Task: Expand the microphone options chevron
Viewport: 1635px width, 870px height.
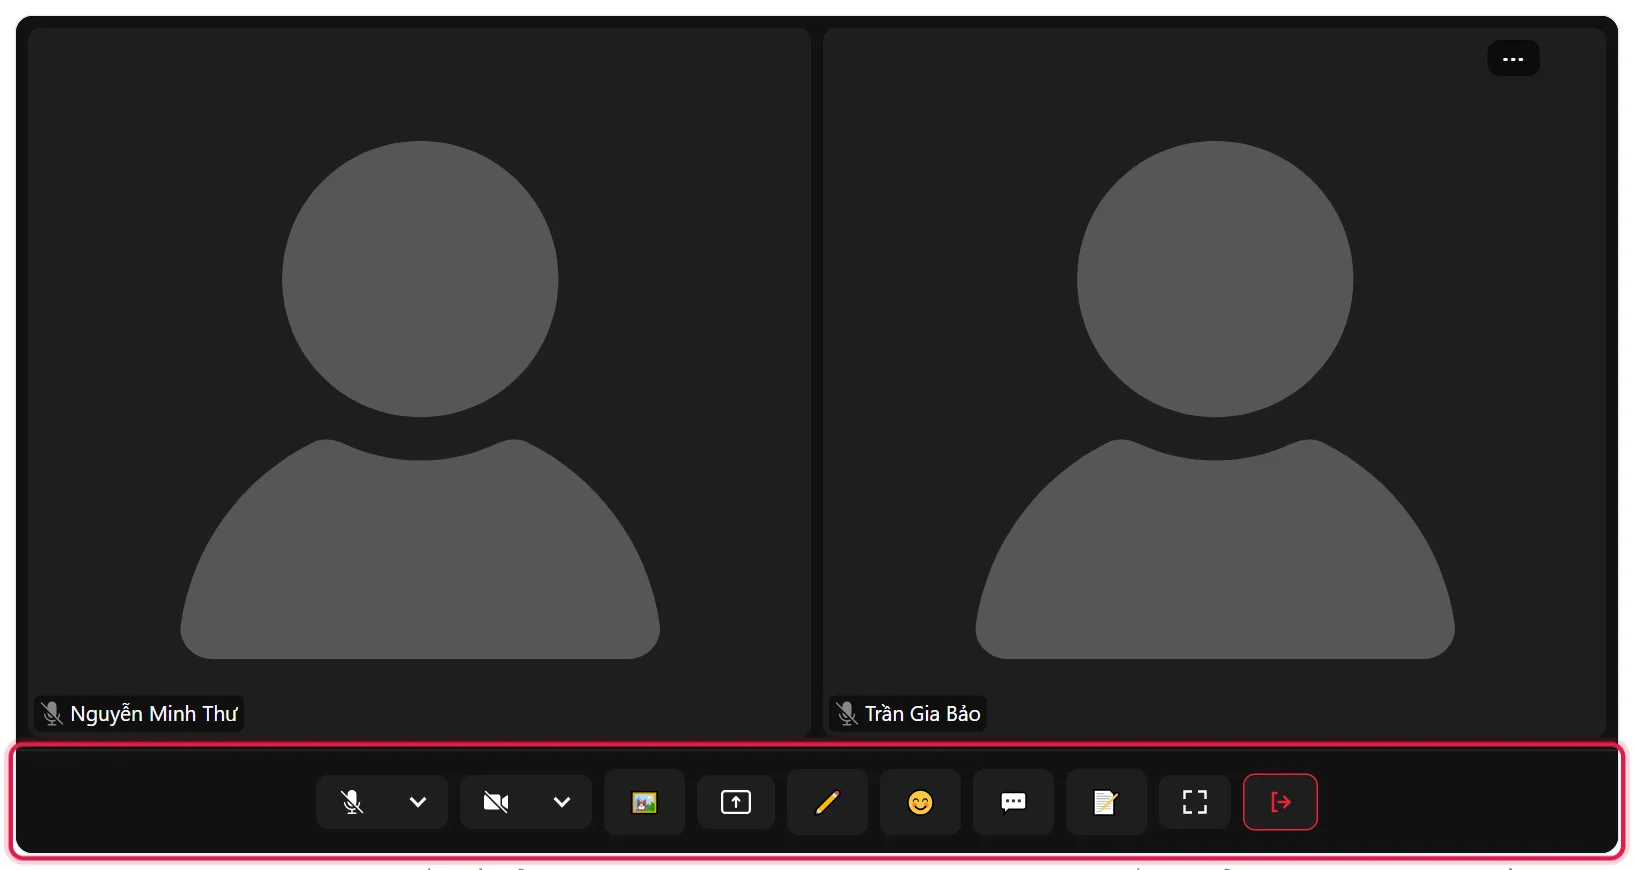Action: (418, 802)
